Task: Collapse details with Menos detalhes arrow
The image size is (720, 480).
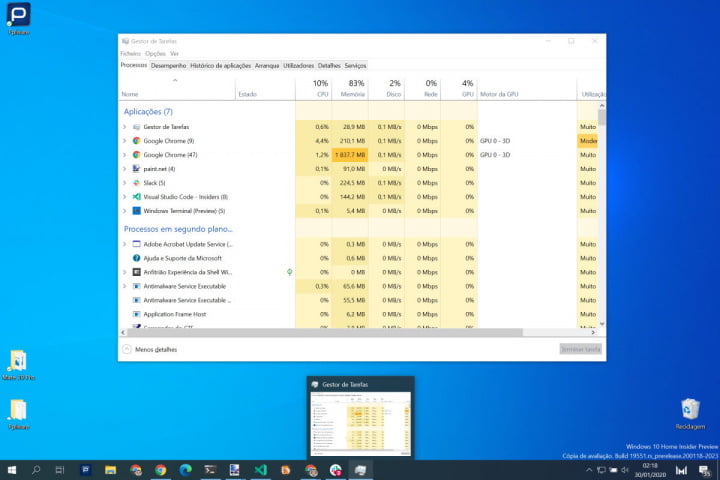Action: coord(127,349)
